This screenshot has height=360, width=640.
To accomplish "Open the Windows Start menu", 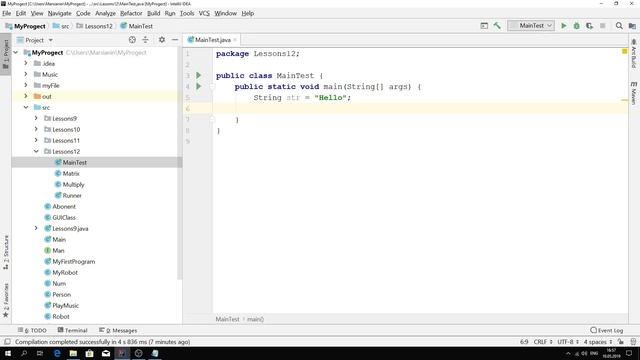I will 8,353.
